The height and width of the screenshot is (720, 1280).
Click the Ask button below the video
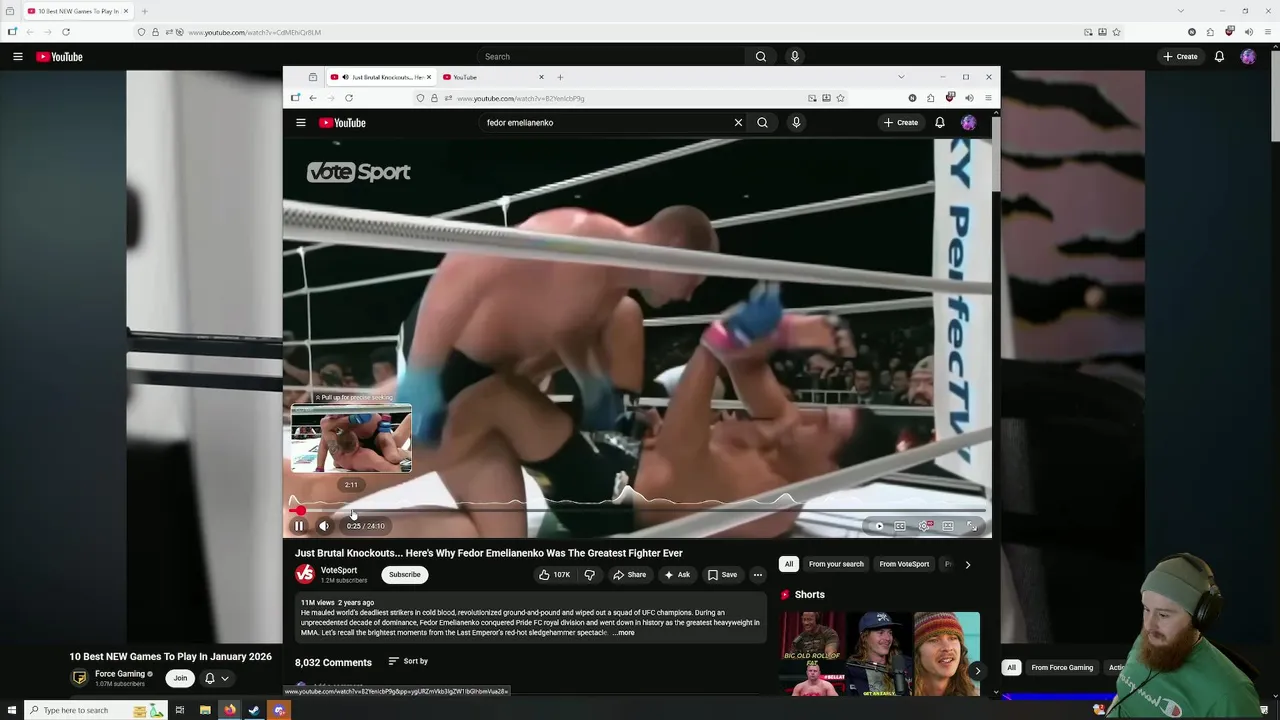(677, 575)
